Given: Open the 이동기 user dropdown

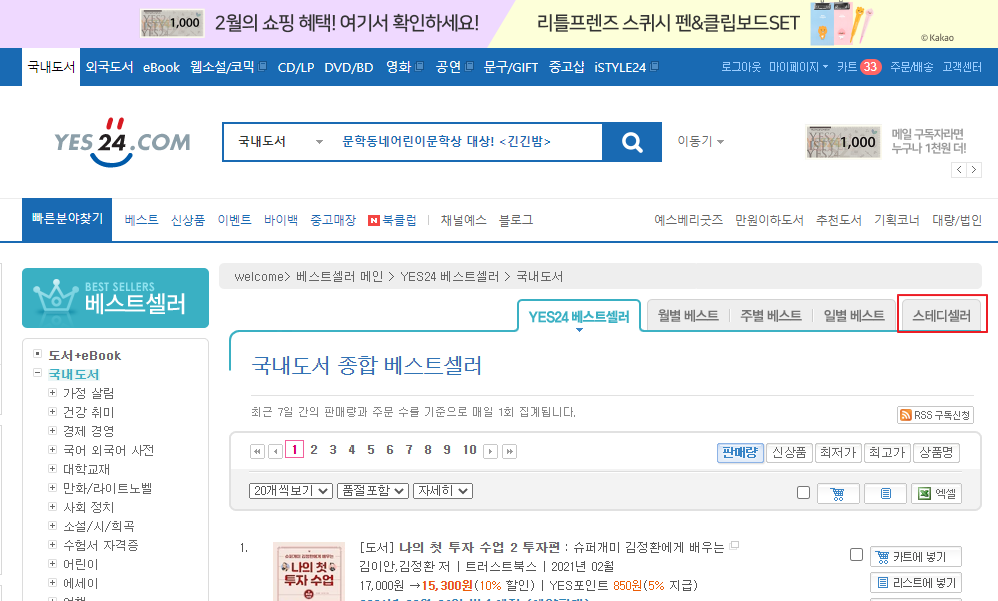Looking at the screenshot, I should coord(701,141).
